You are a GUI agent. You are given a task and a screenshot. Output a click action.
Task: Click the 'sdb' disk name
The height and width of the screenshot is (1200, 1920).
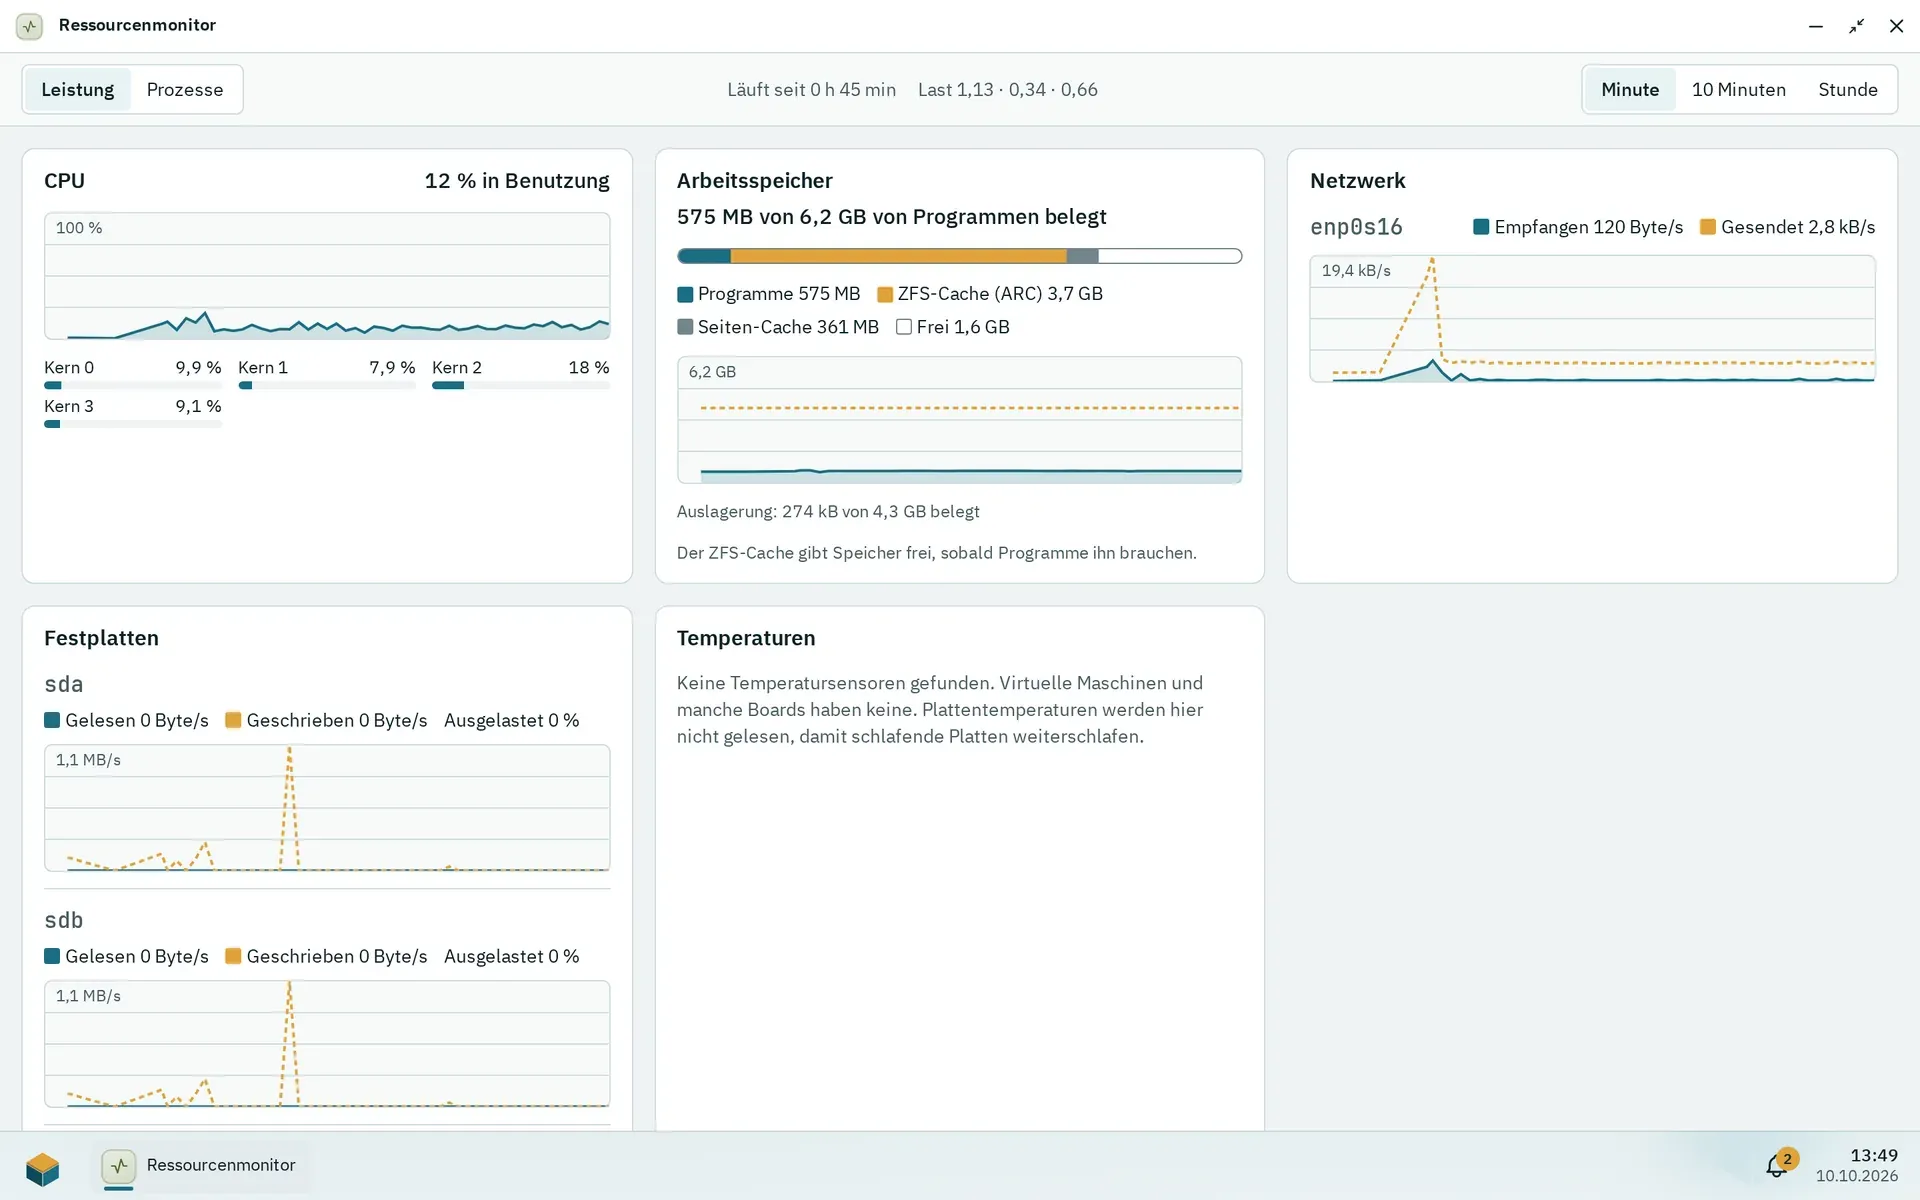coord(64,920)
